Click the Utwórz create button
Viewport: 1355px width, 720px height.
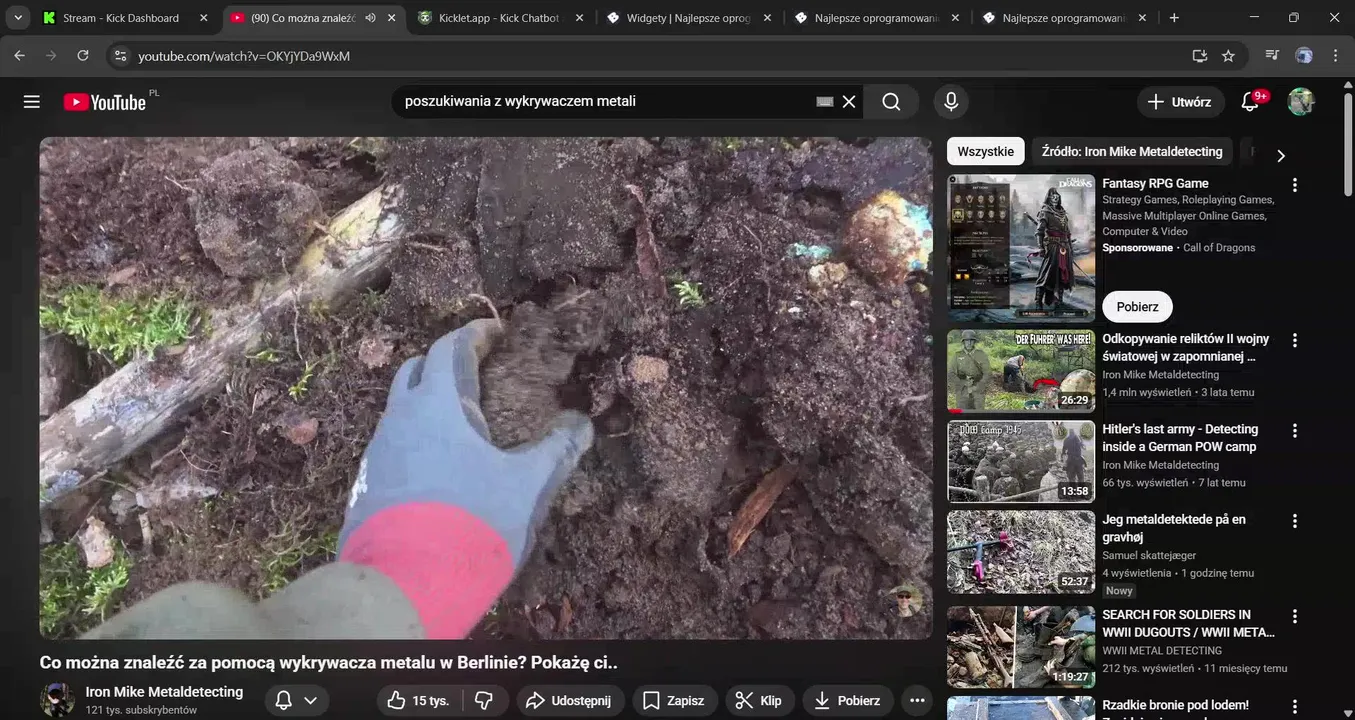1180,102
